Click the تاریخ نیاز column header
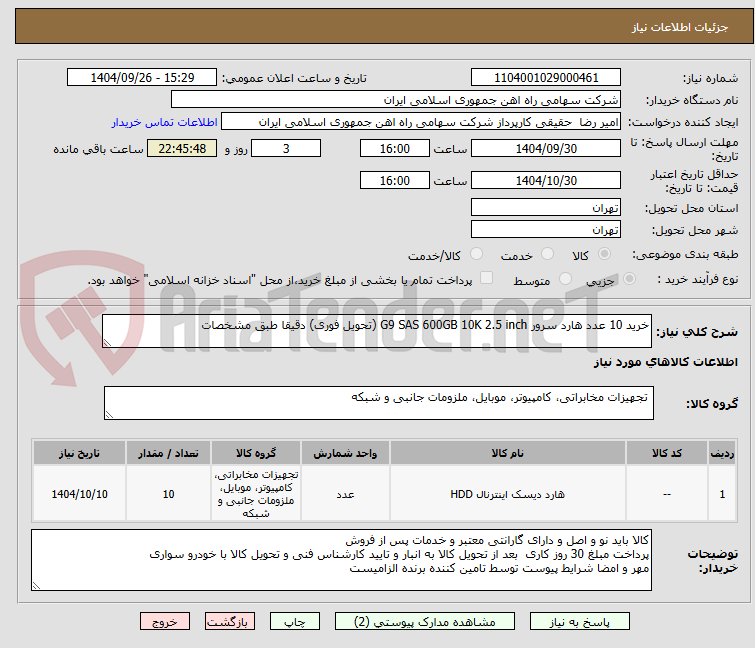The image size is (755, 648). pyautogui.click(x=79, y=453)
